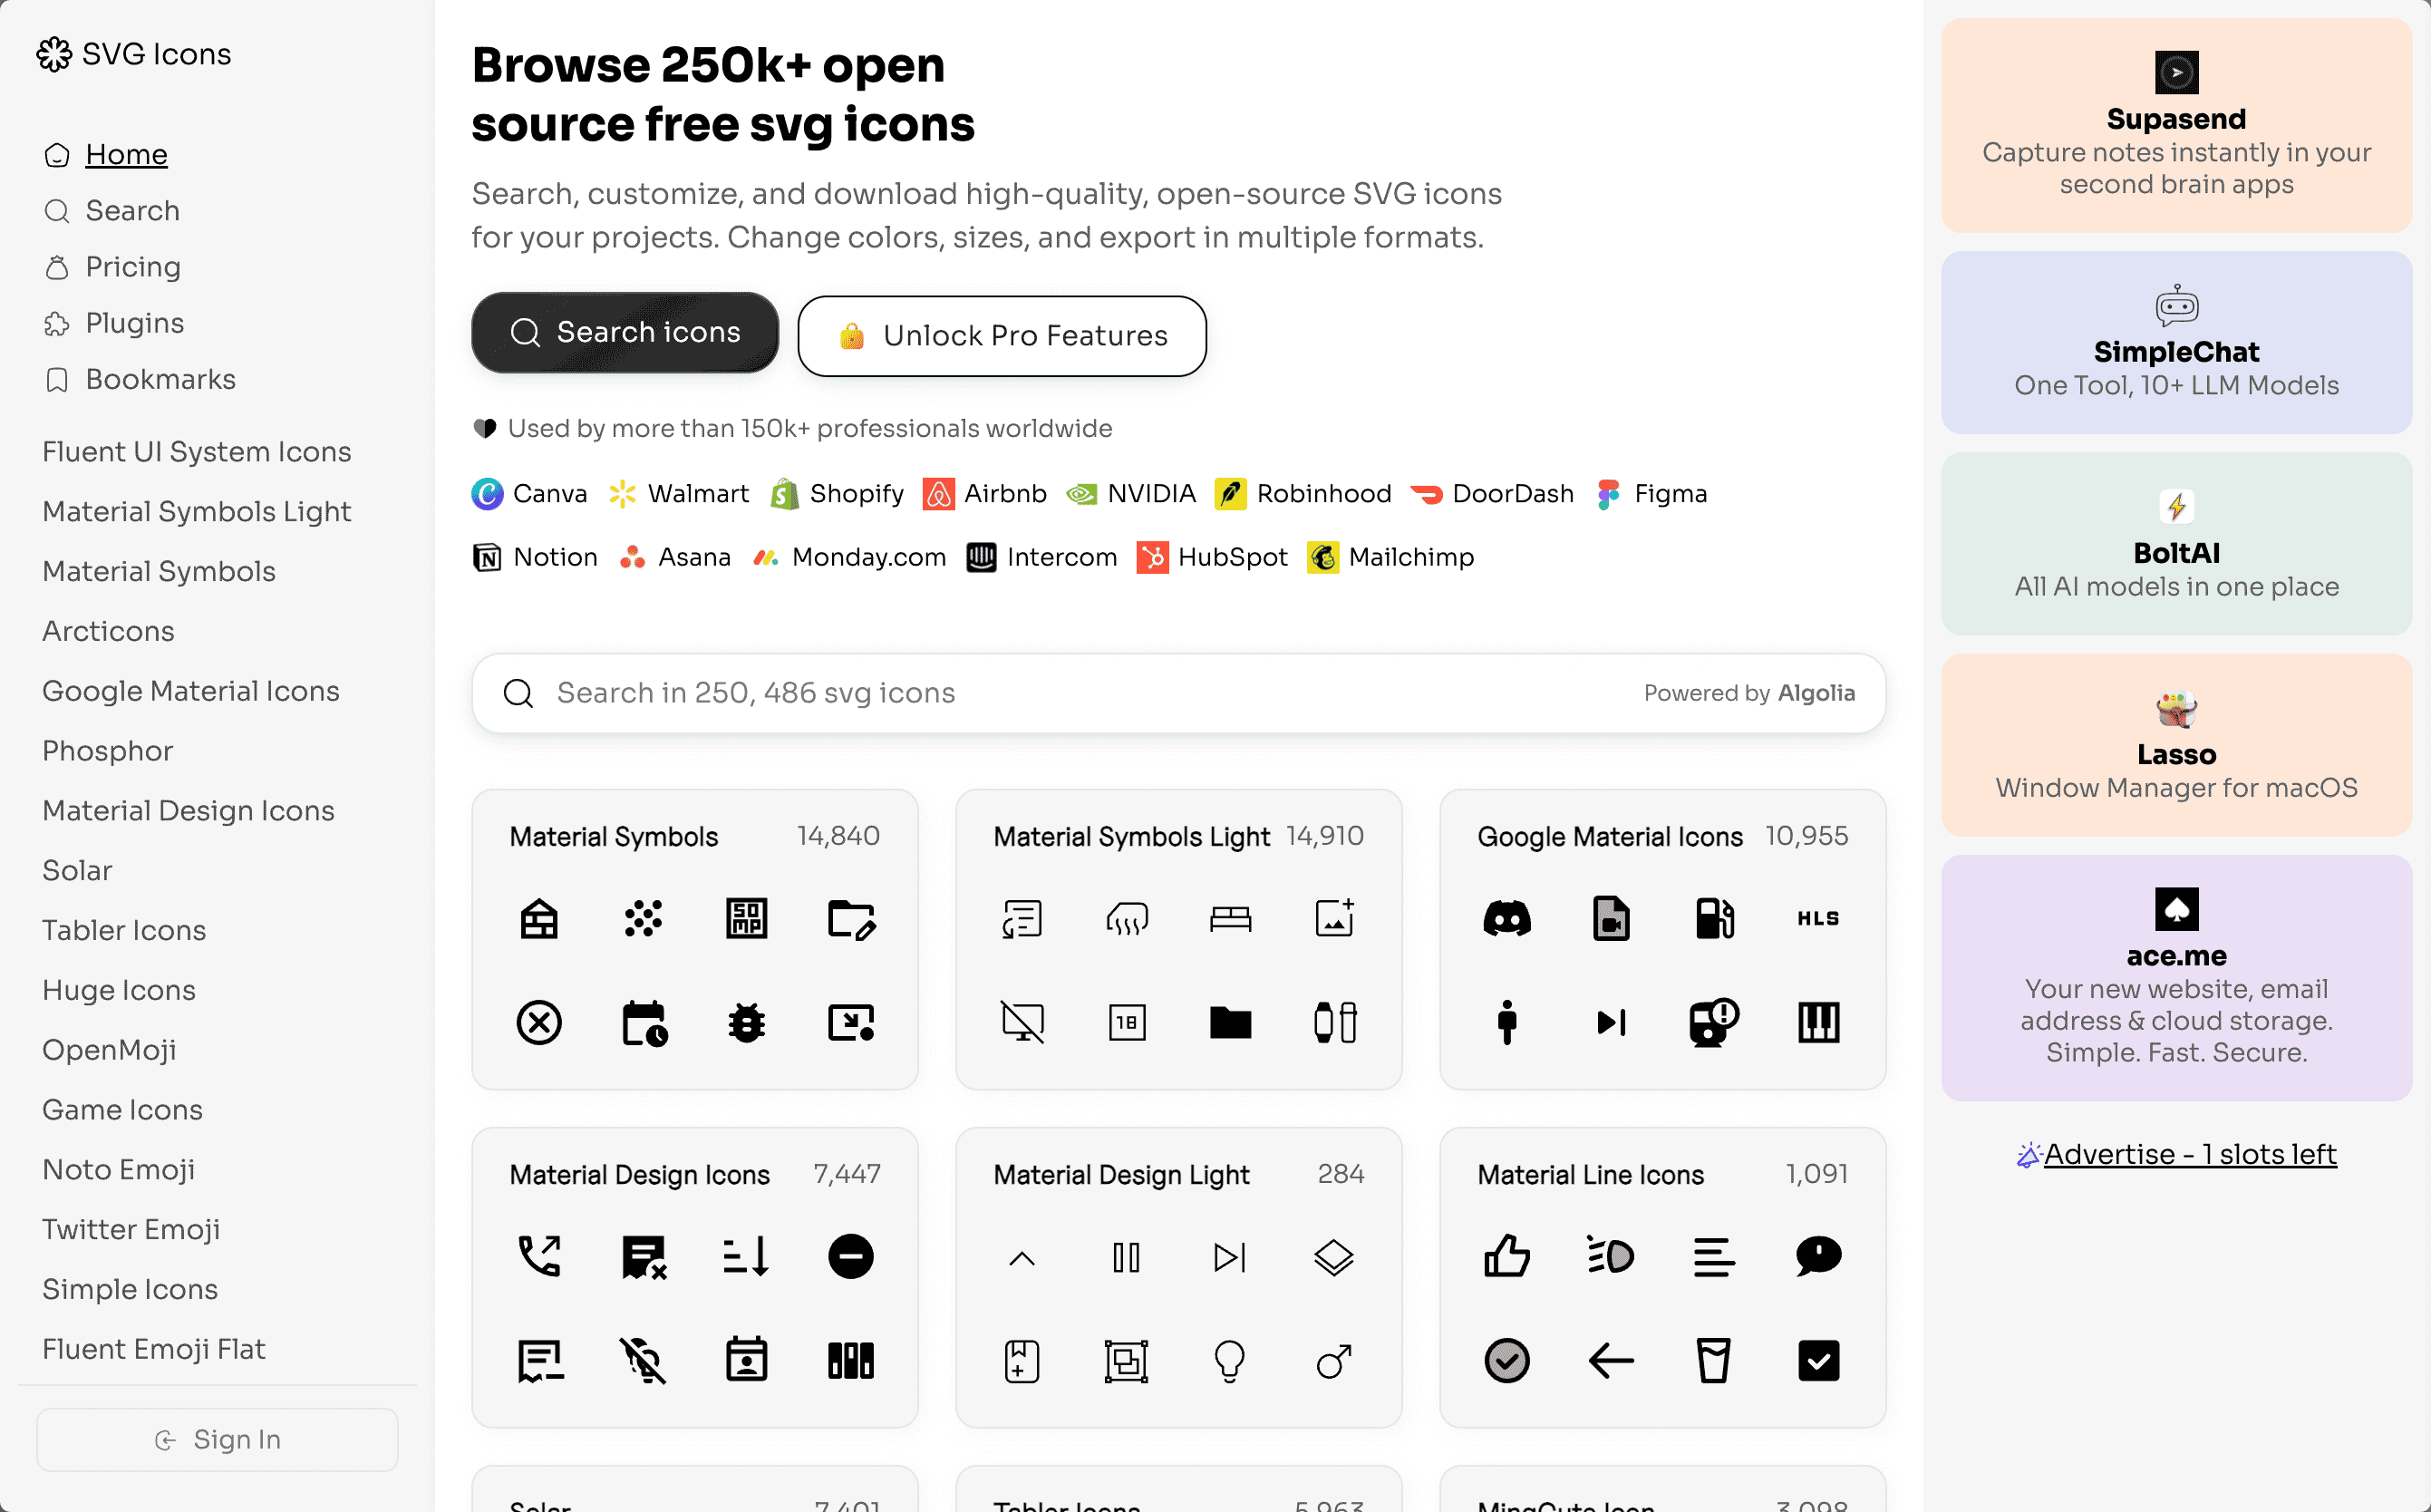Click the minus circle icon in Material Design Icons
Image resolution: width=2431 pixels, height=1512 pixels.
click(850, 1256)
